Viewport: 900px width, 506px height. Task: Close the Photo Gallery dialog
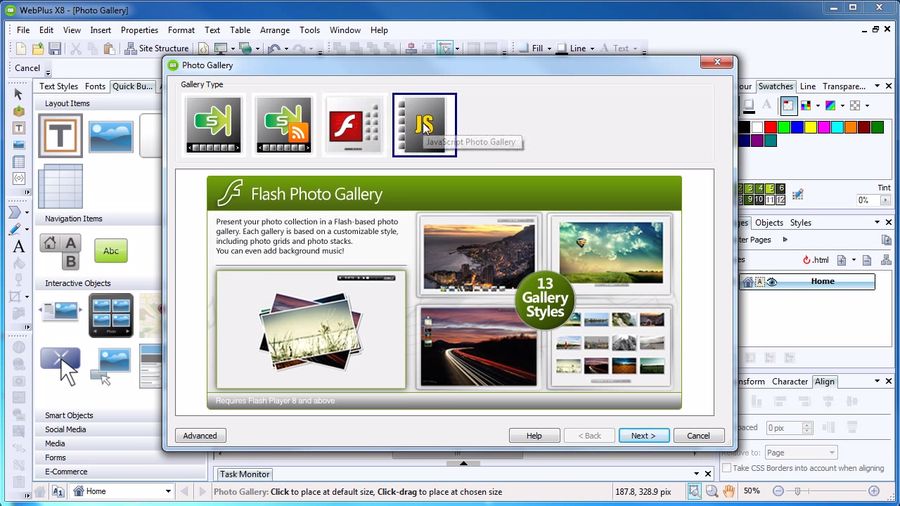click(717, 62)
